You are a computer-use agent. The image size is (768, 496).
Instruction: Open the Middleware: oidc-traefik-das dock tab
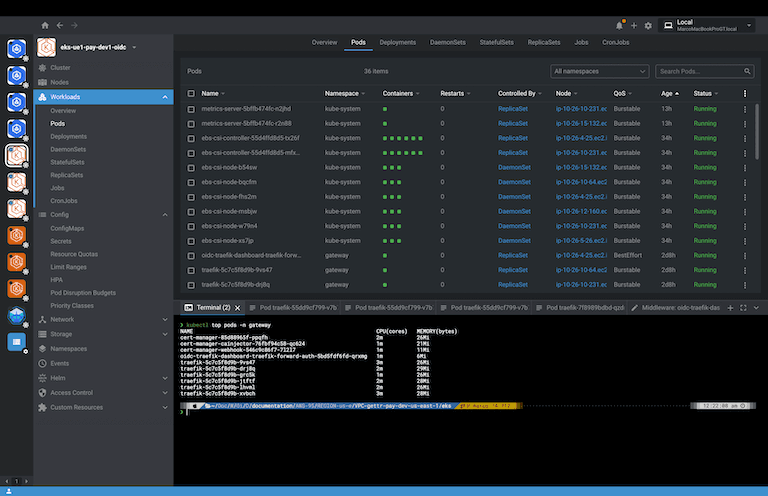point(675,308)
